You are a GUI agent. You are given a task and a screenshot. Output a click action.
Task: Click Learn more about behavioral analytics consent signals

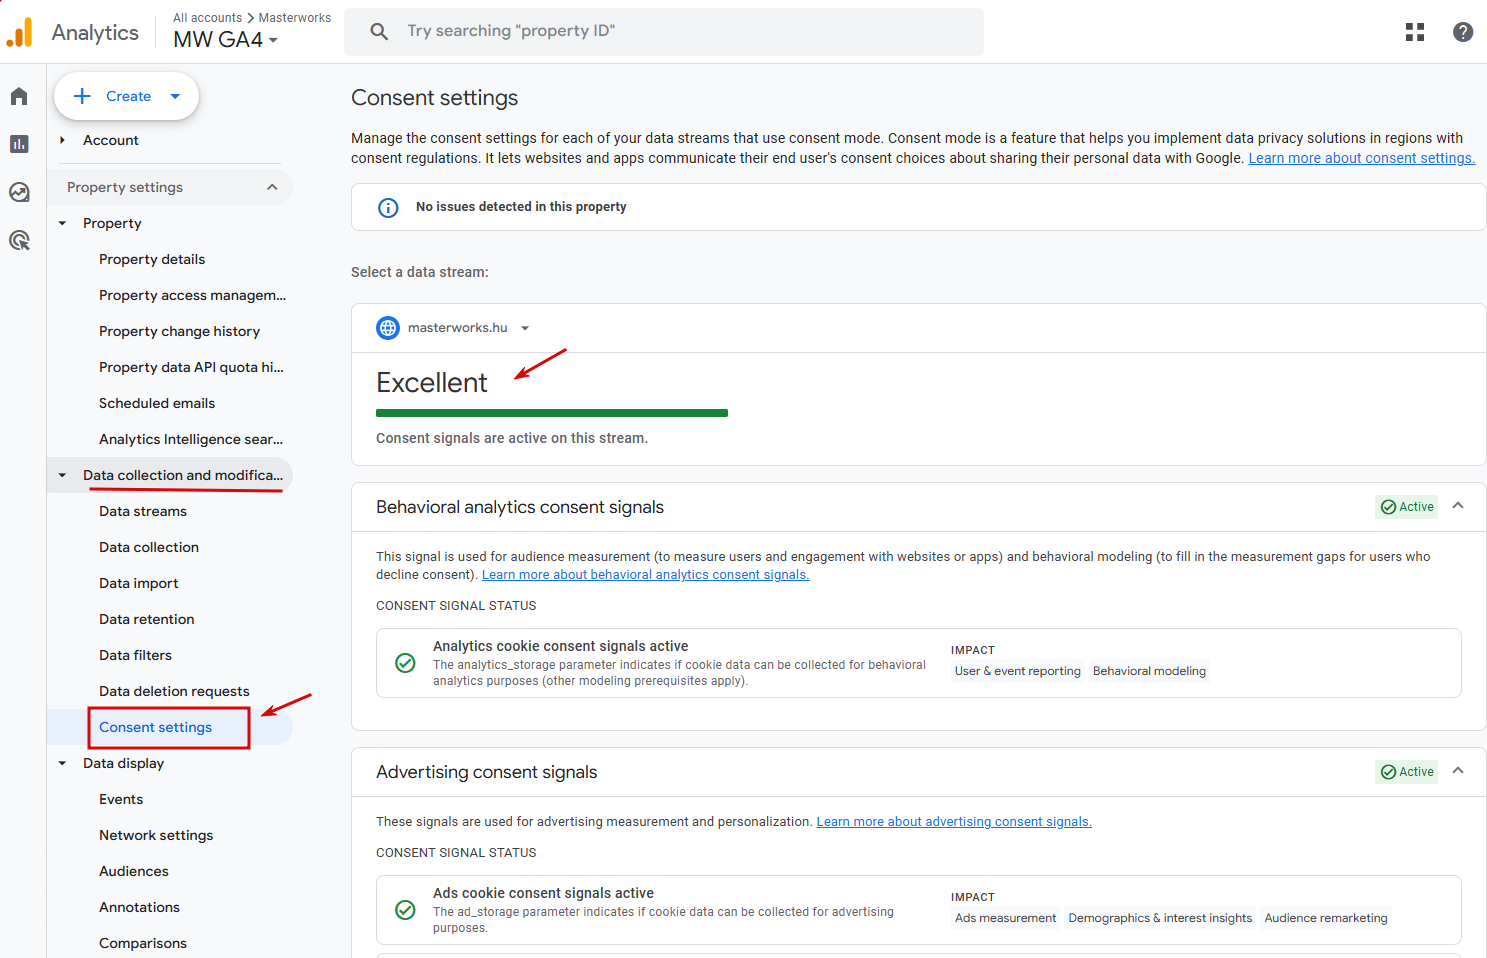[x=645, y=574]
